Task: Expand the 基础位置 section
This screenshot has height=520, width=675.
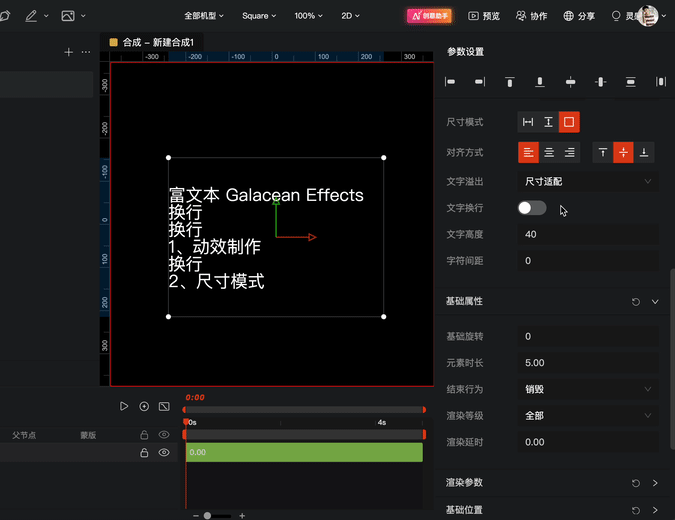Action: coord(655,511)
